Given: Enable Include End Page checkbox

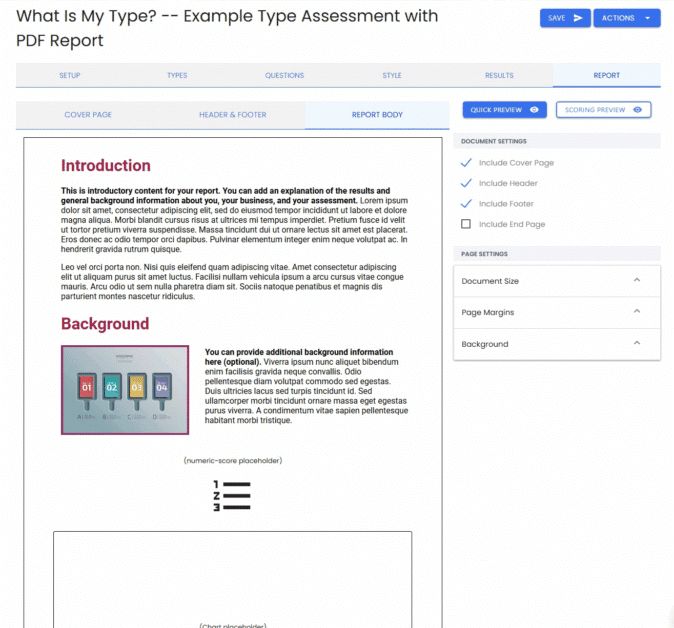Looking at the screenshot, I should [466, 224].
